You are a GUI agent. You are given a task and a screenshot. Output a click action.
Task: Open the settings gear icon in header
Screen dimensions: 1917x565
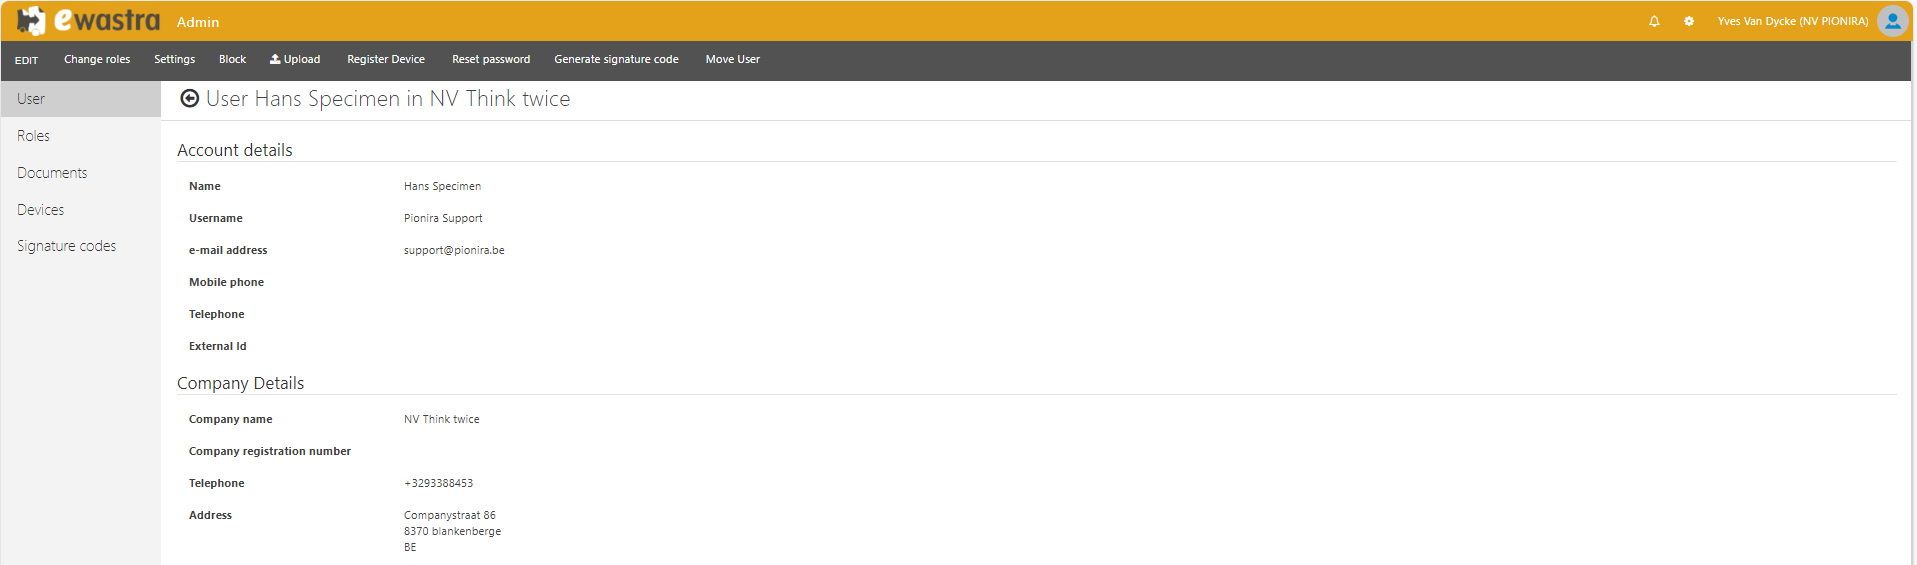(1689, 21)
